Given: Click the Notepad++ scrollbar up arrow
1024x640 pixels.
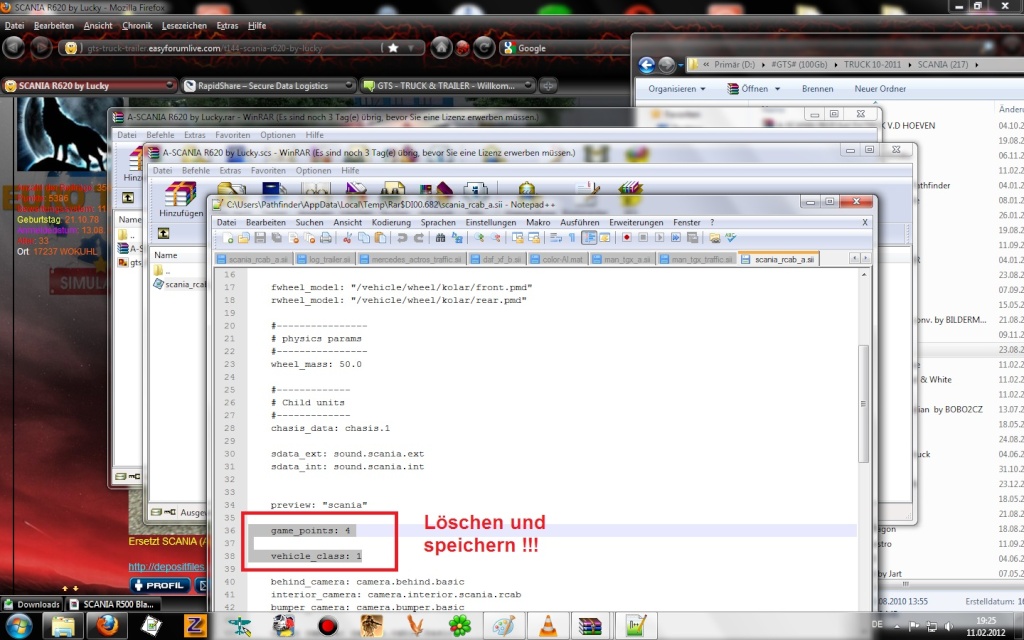Looking at the screenshot, I should pos(863,275).
